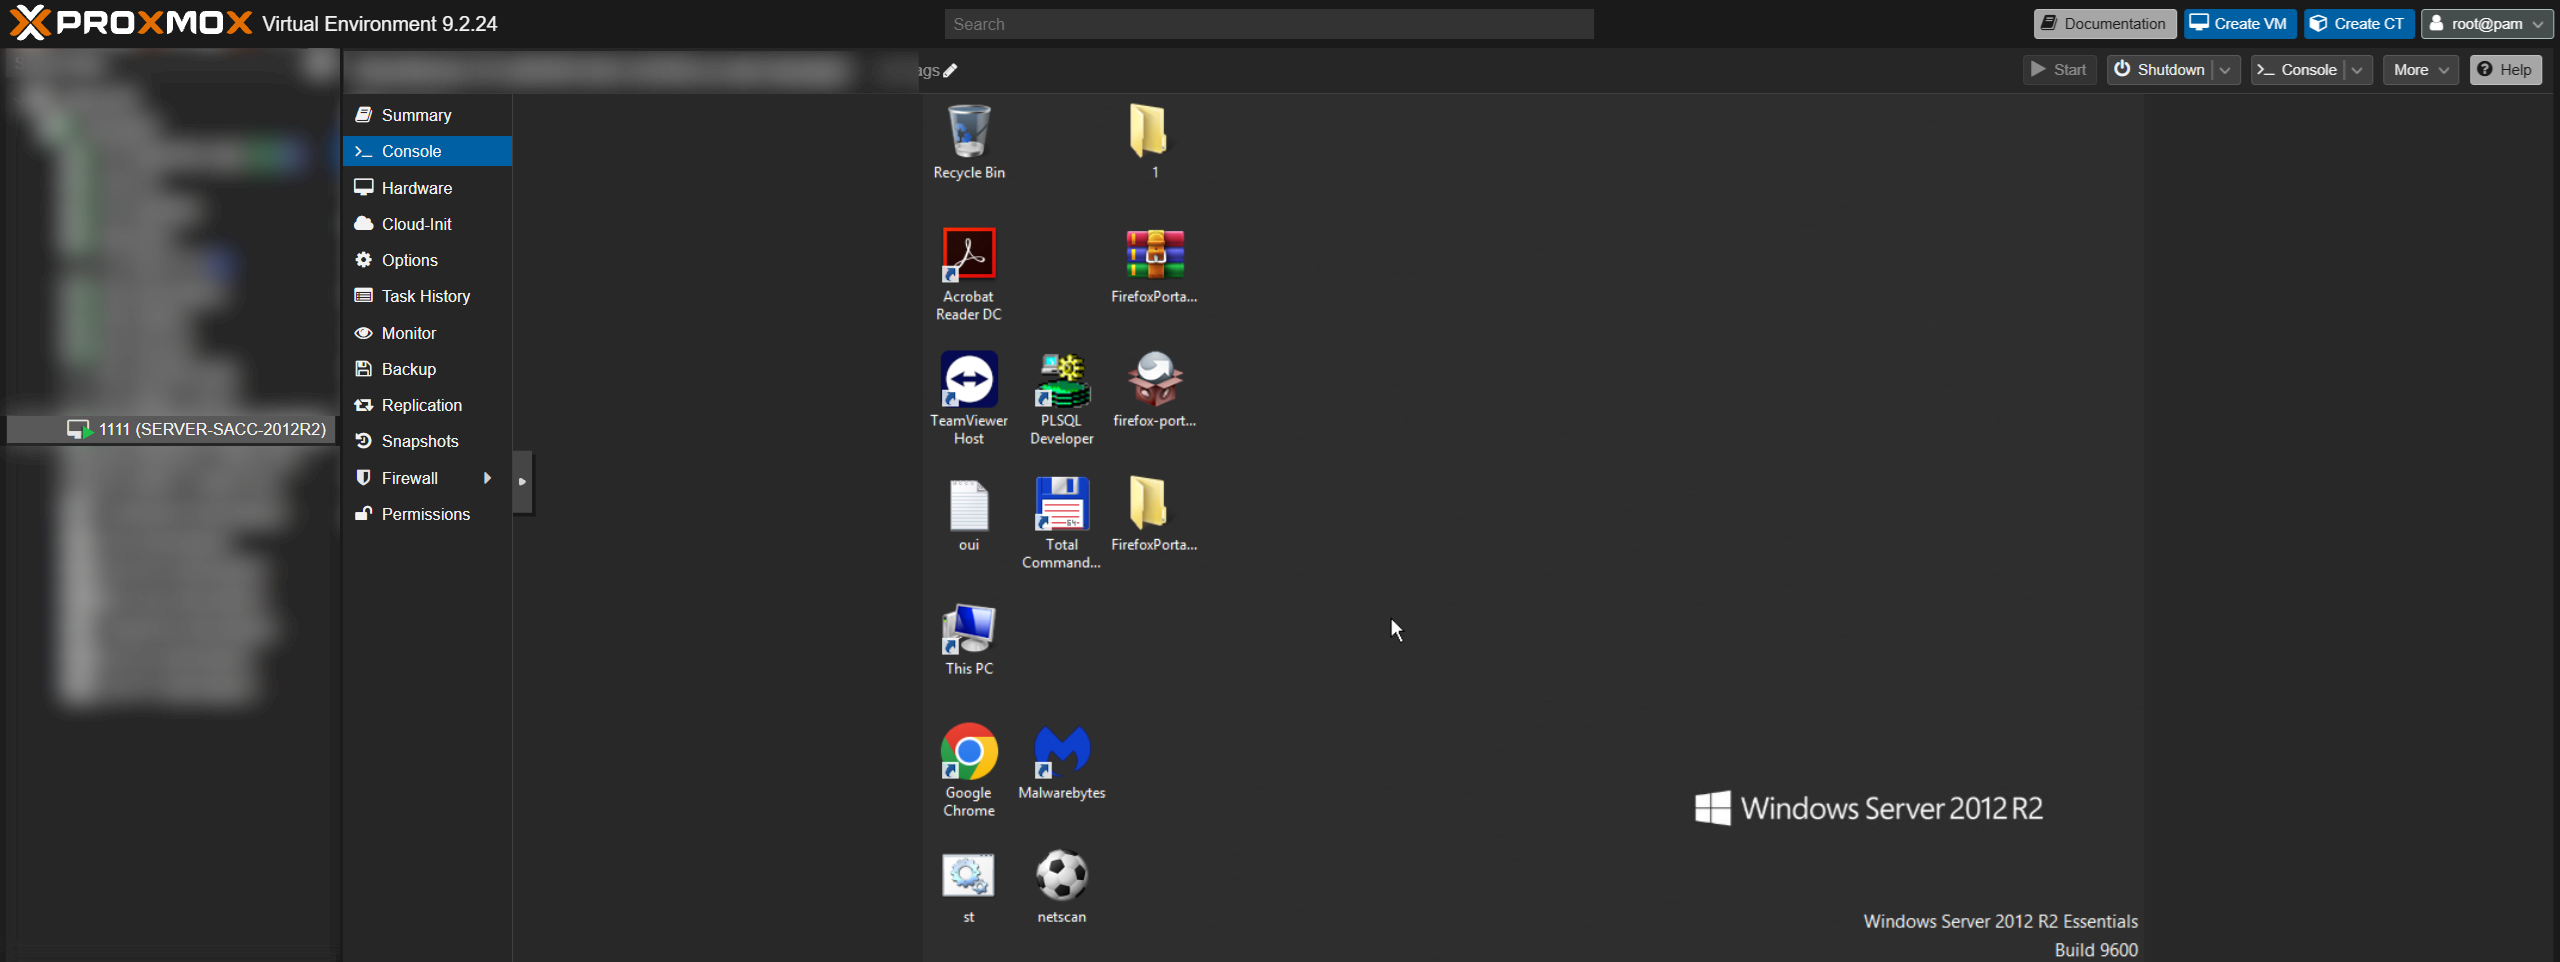Show Task History
This screenshot has width=2560, height=962.
427,296
